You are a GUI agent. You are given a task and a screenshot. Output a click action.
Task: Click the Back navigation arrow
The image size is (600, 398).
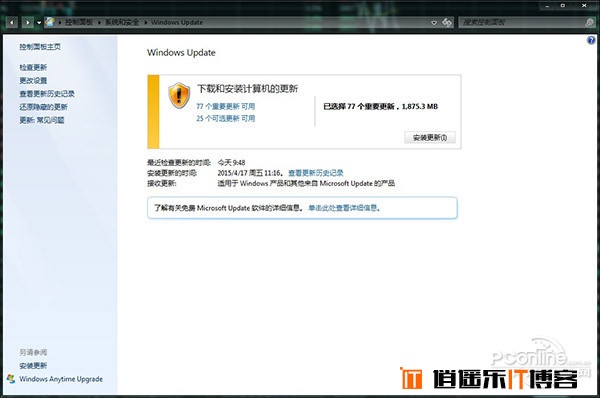pyautogui.click(x=12, y=23)
